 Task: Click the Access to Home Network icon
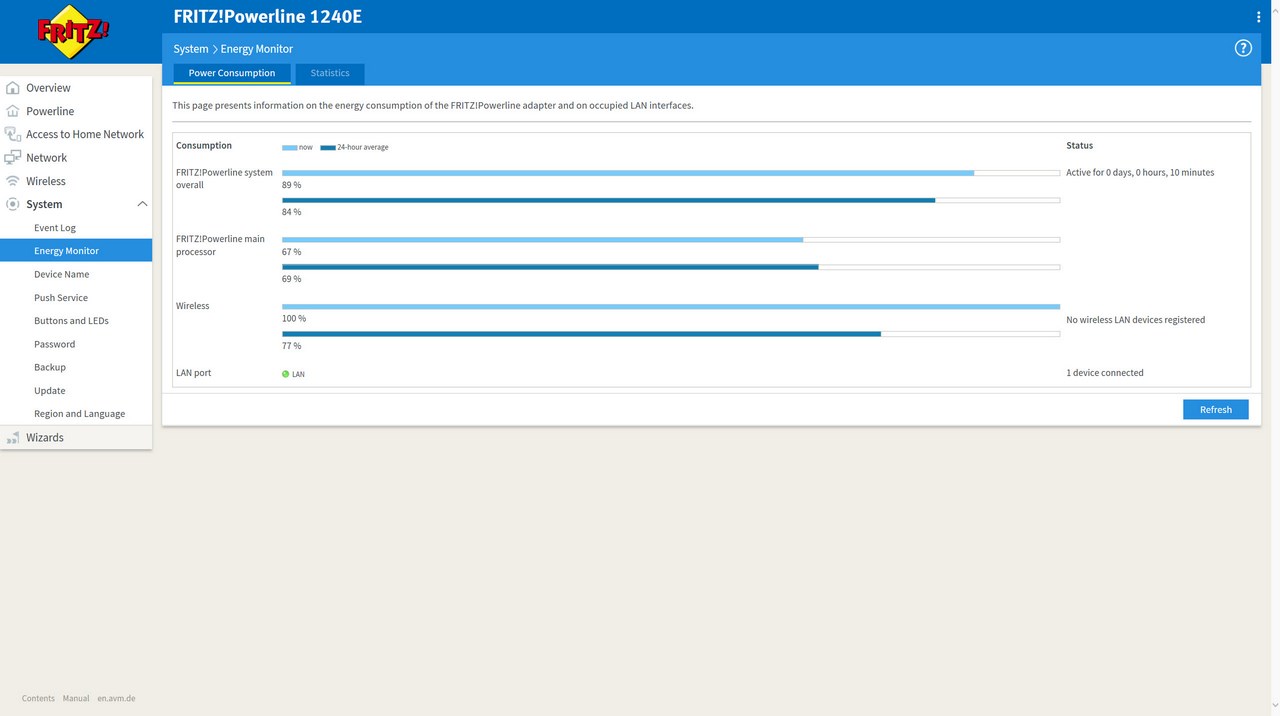click(12, 134)
